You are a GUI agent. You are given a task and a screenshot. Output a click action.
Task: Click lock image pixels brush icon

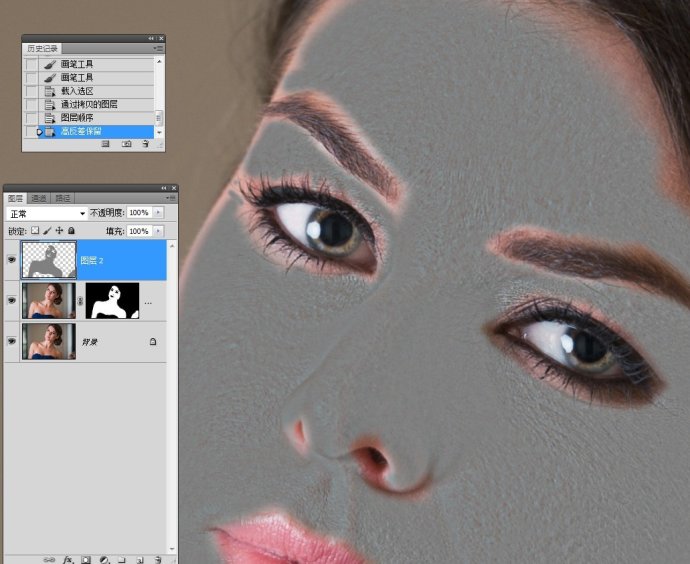[x=48, y=231]
